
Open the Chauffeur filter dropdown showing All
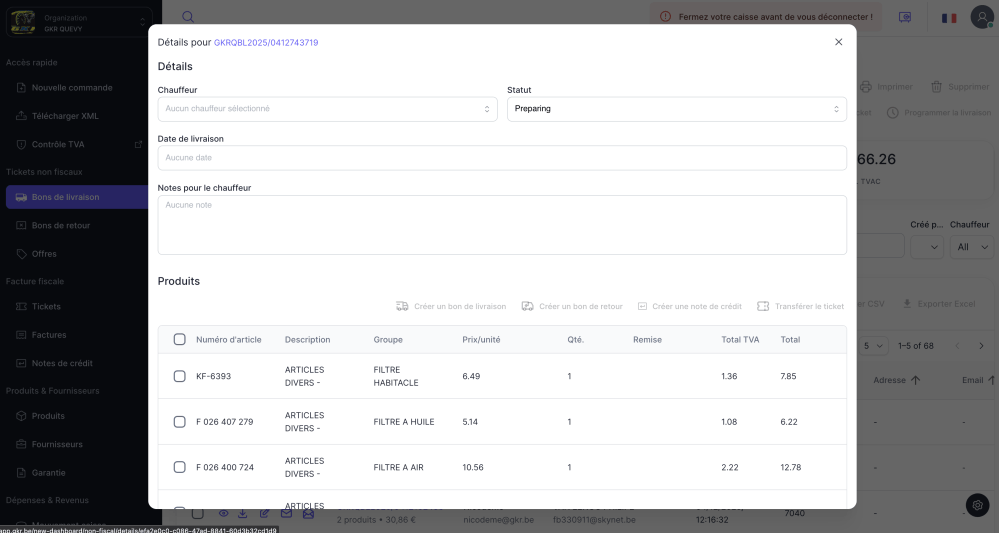click(x=971, y=246)
